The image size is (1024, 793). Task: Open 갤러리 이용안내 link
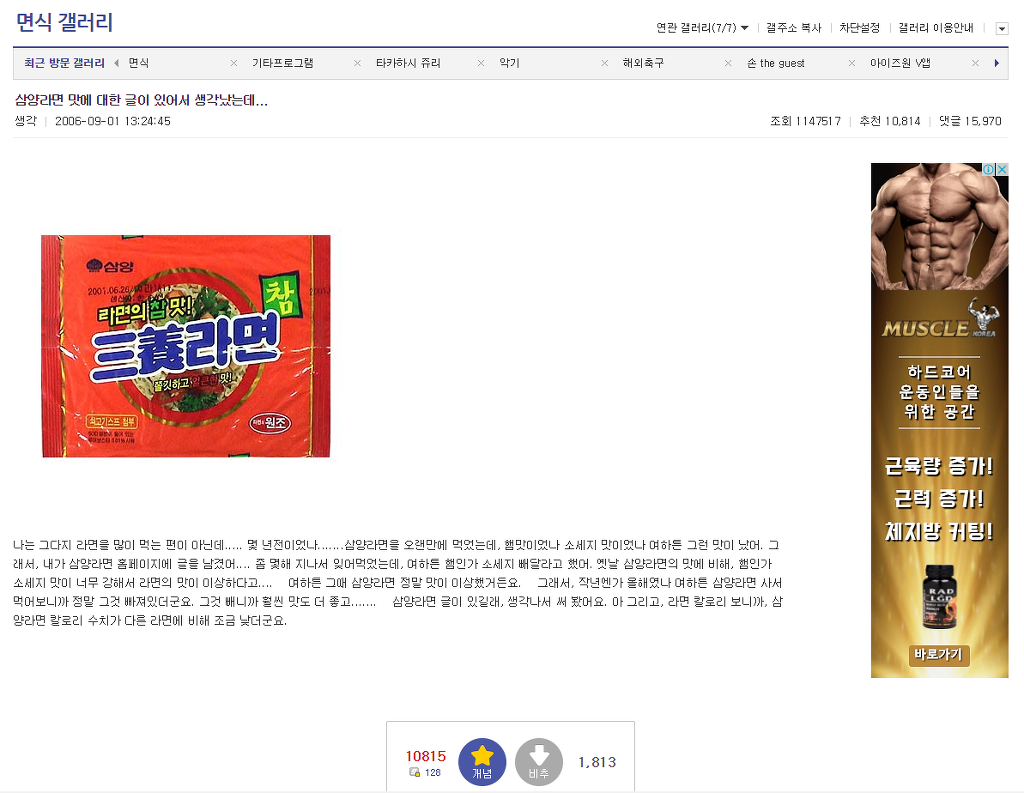click(x=936, y=27)
